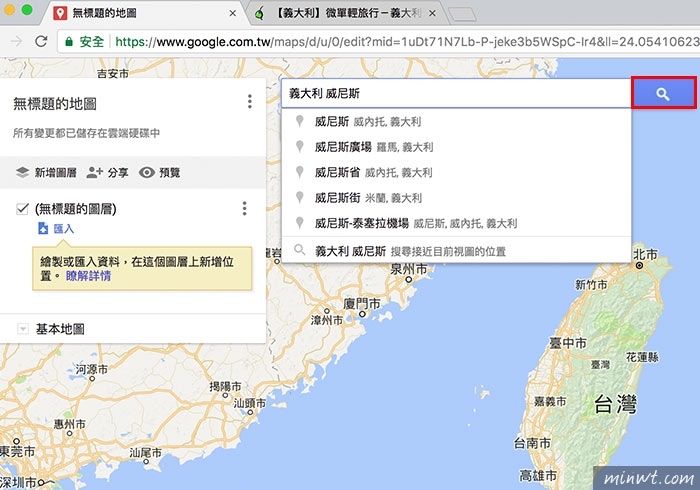Click the search box containing 義大利 威尼斯
Screen dimensions: 700x490
455,93
